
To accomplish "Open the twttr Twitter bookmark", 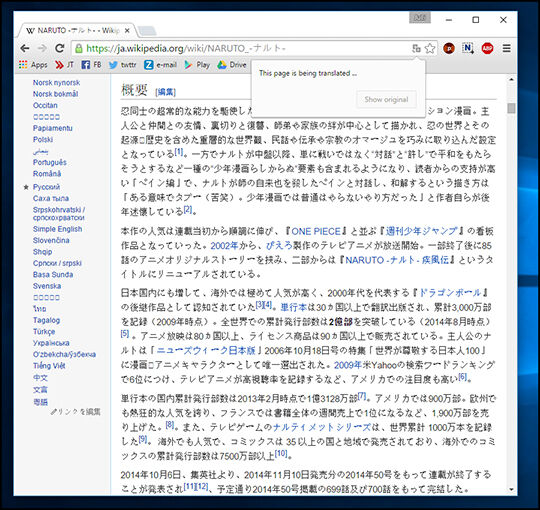I will pyautogui.click(x=123, y=65).
